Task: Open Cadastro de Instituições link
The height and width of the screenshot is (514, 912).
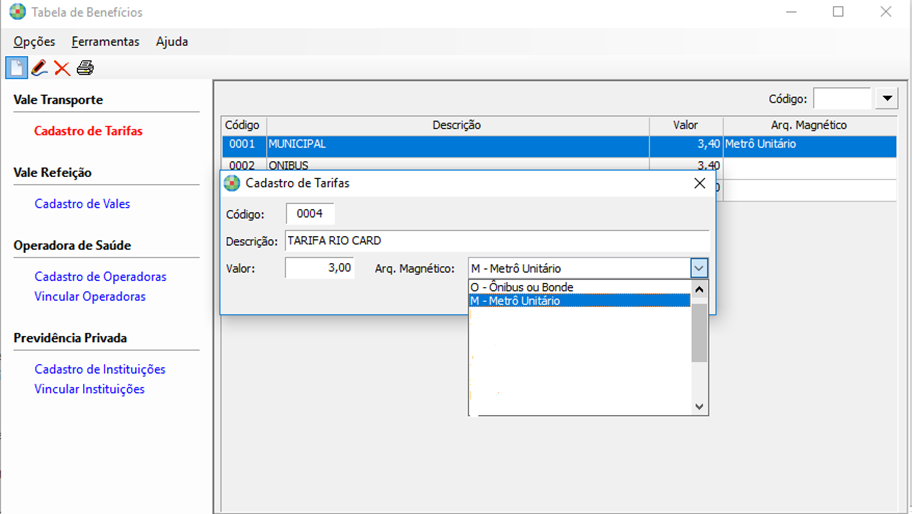Action: (x=100, y=370)
